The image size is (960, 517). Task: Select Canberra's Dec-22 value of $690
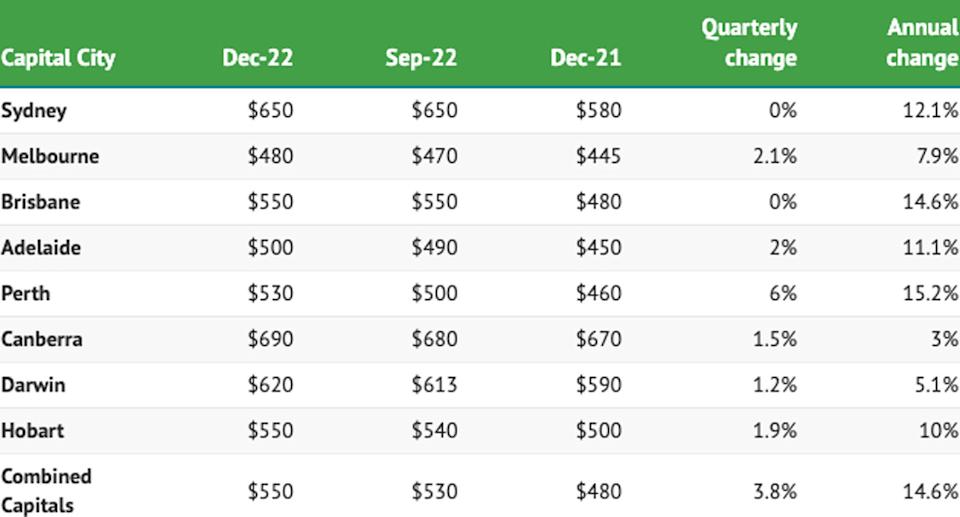click(270, 339)
